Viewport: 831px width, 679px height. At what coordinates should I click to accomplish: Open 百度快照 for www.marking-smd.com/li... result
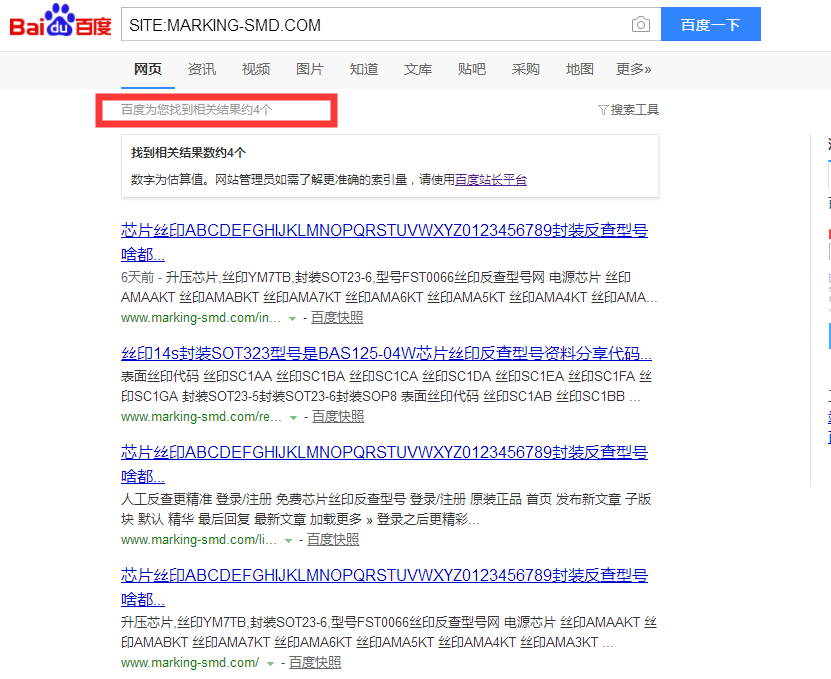[x=333, y=540]
